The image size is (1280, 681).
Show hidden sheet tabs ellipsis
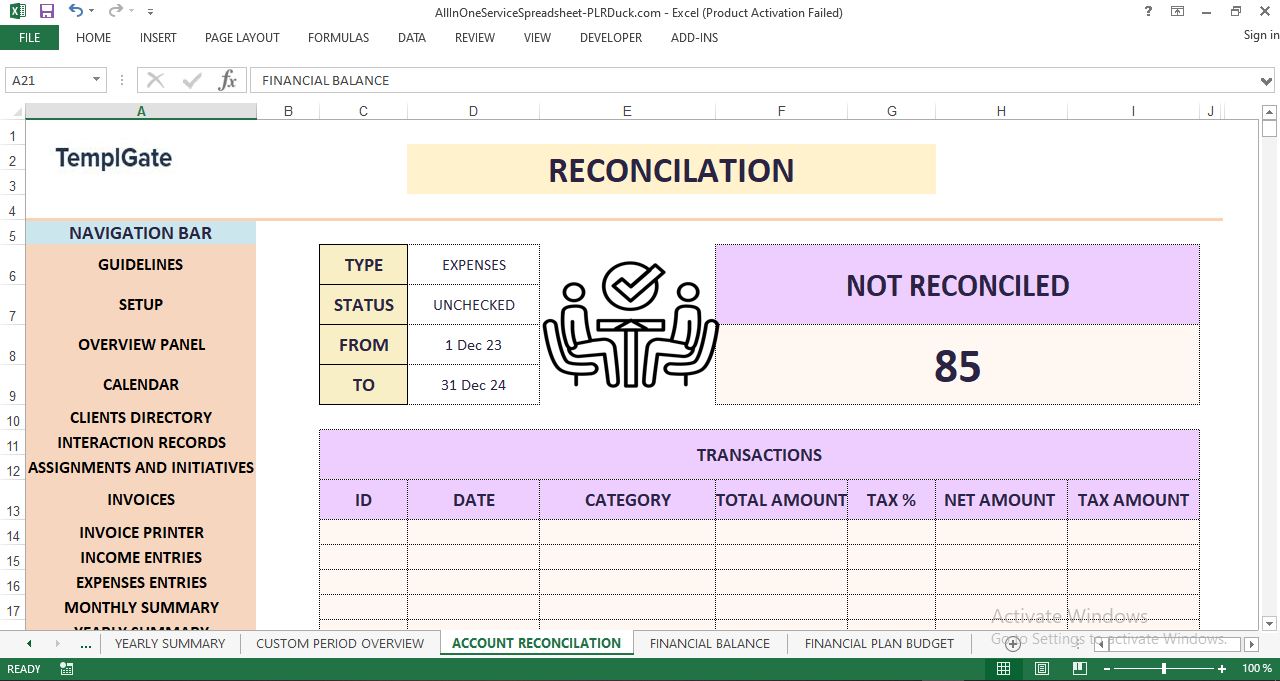click(x=86, y=644)
